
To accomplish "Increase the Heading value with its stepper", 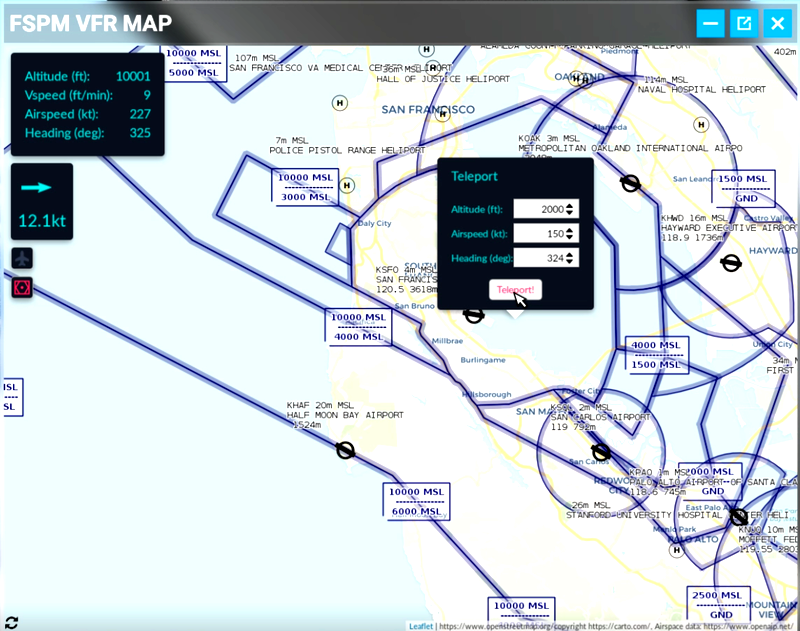I will coord(570,254).
